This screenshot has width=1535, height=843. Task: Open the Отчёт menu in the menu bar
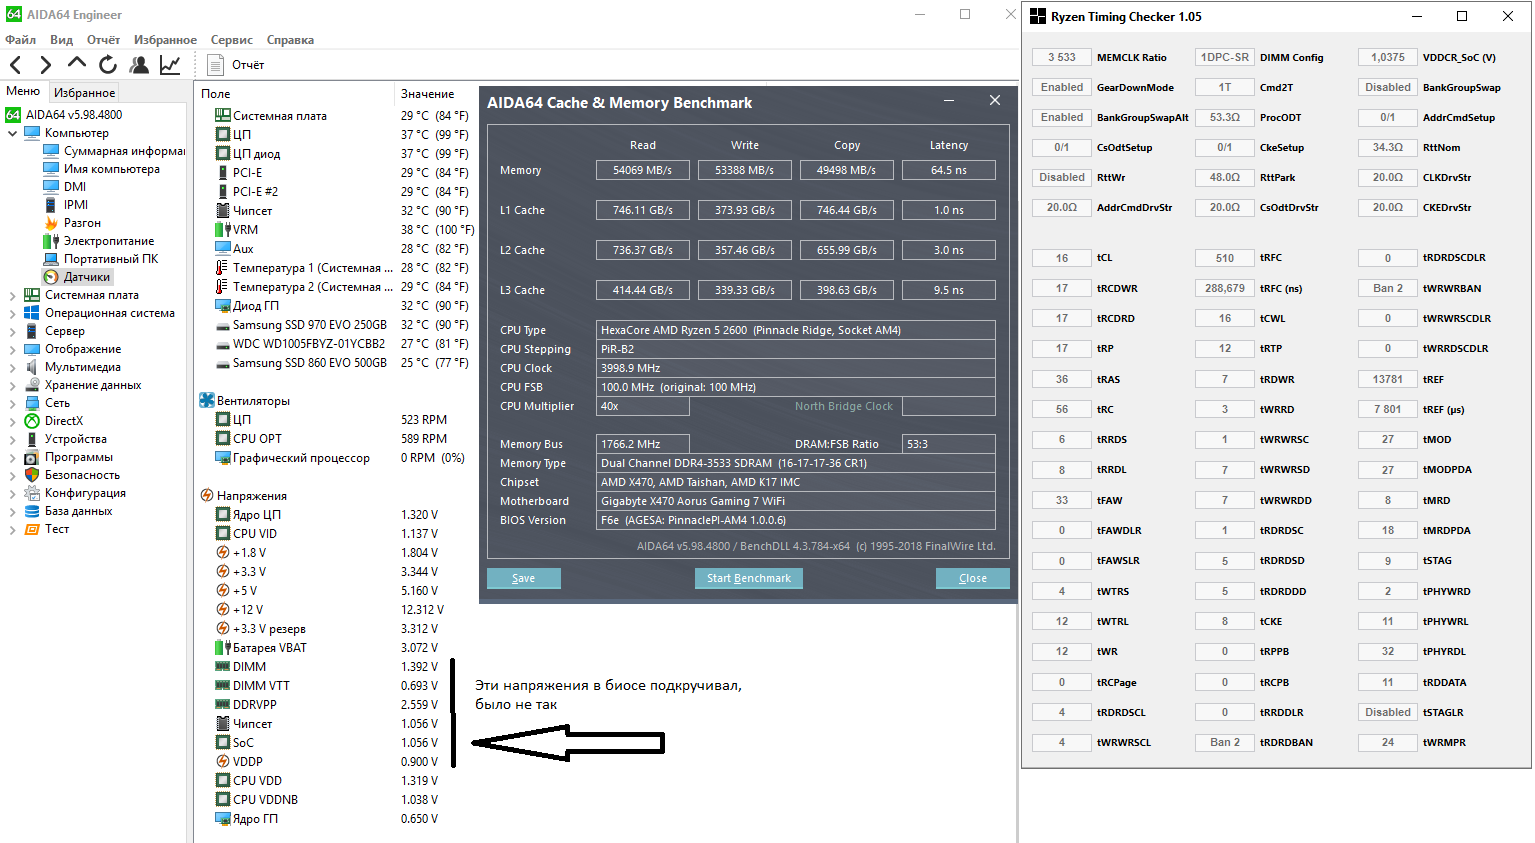(103, 40)
